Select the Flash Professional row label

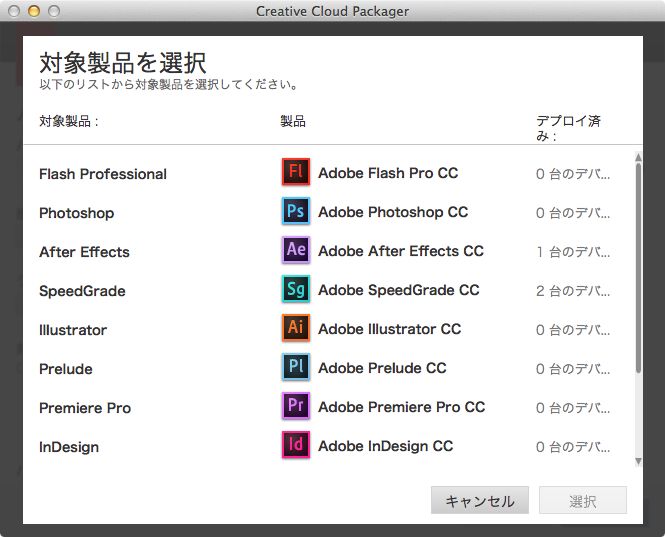[x=103, y=174]
